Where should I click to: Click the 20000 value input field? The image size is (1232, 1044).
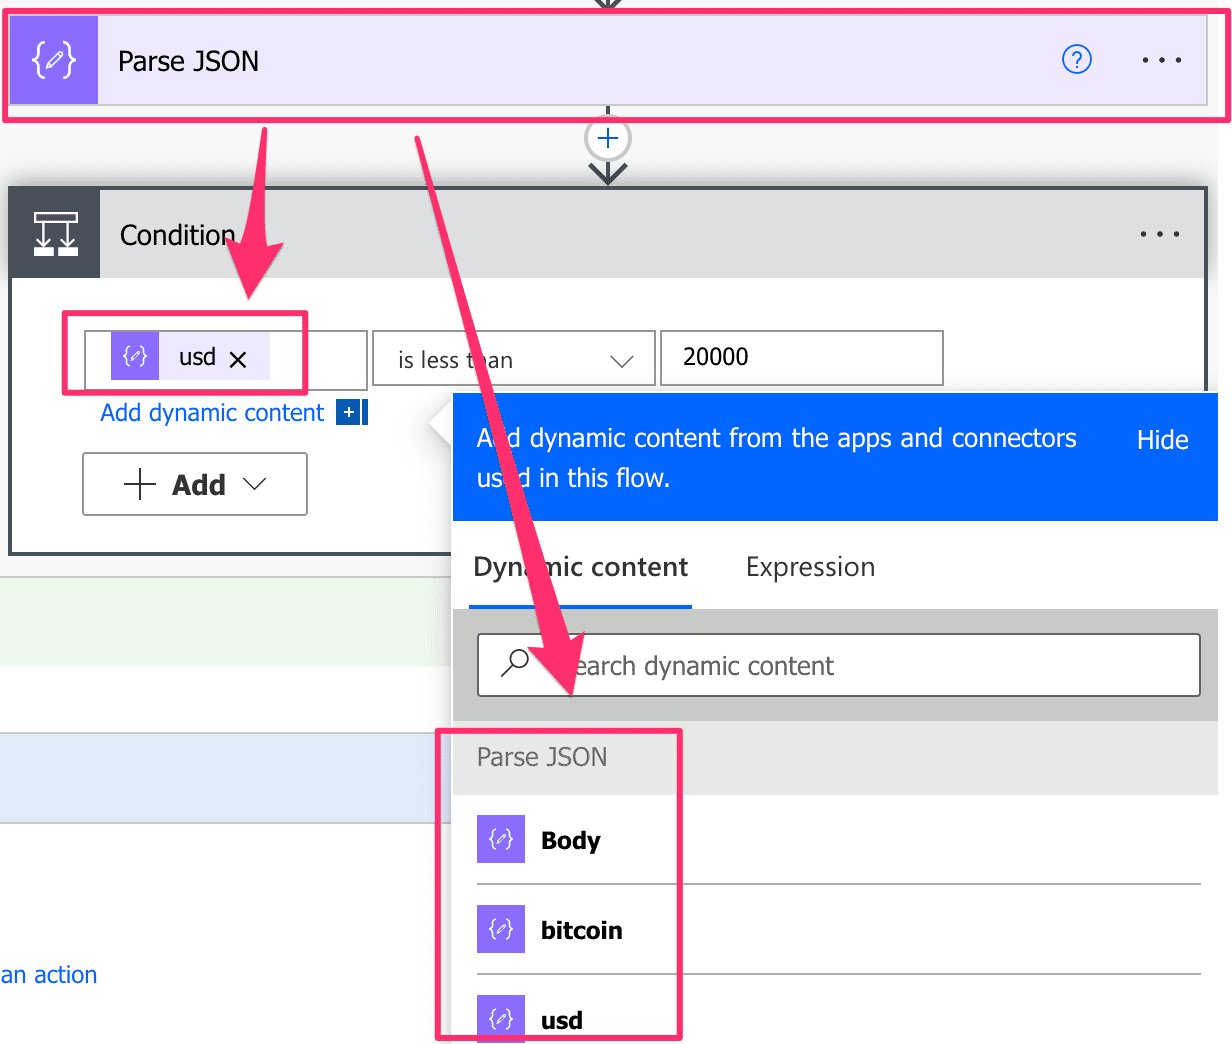coord(800,357)
